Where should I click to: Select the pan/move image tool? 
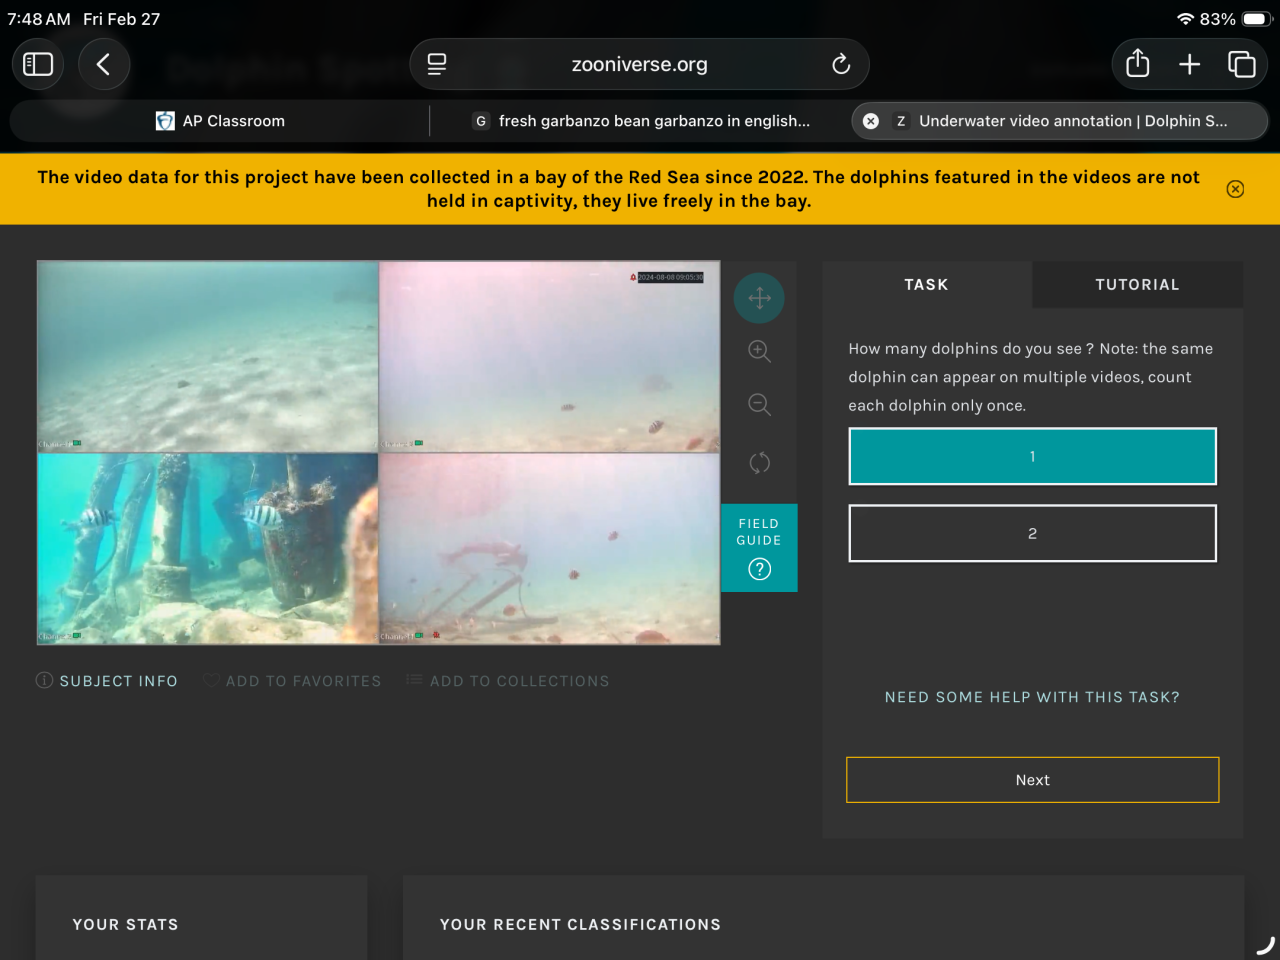tap(759, 298)
